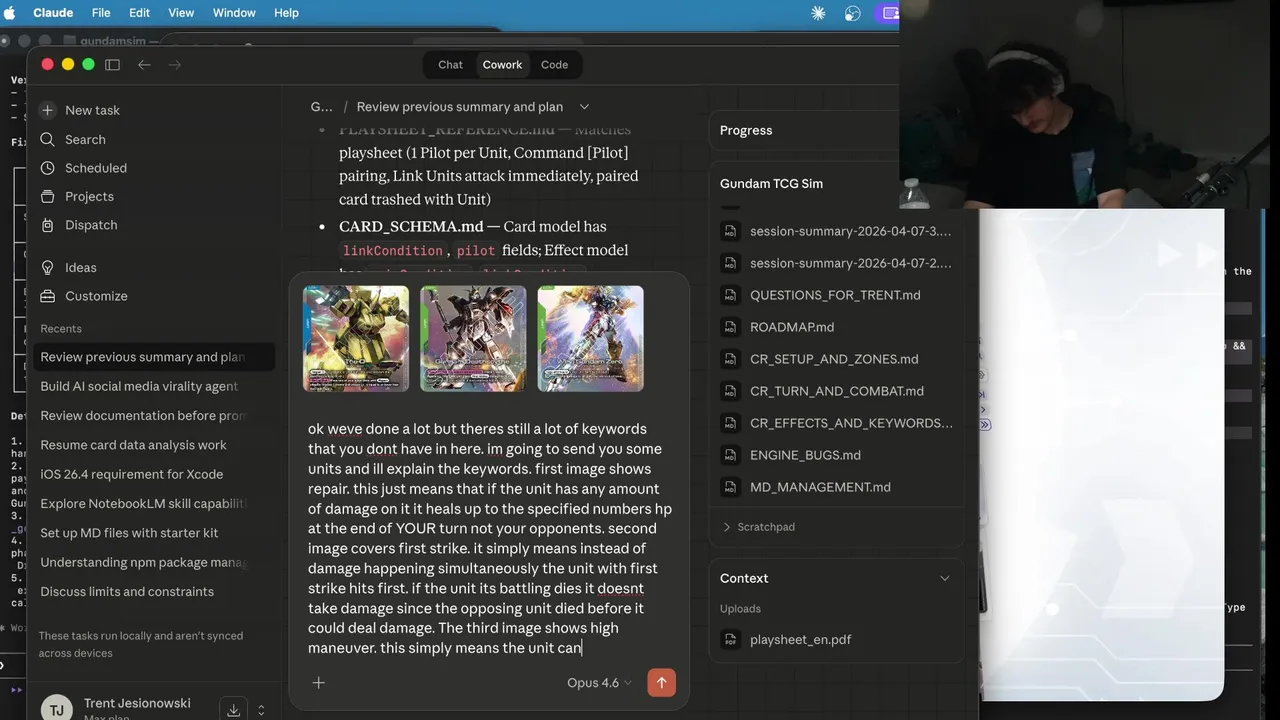Open the Help menu
Screen dimensions: 1280x720
click(x=286, y=13)
